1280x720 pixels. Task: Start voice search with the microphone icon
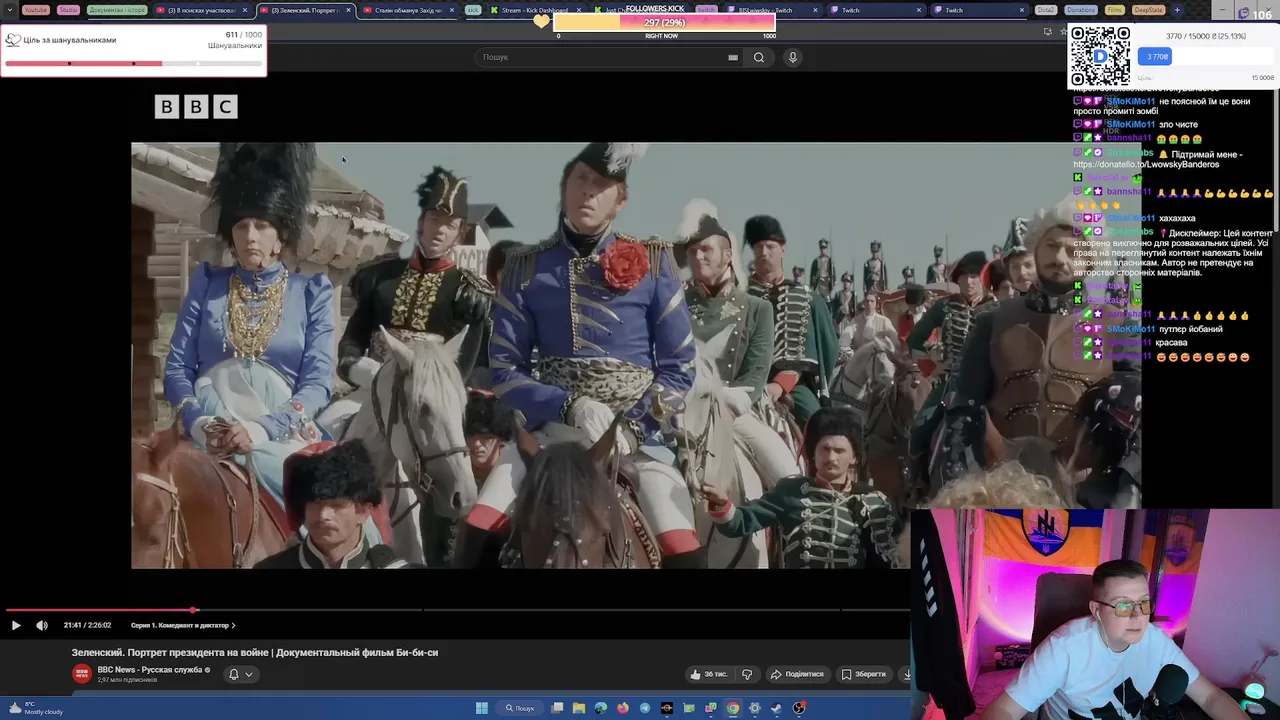[792, 57]
